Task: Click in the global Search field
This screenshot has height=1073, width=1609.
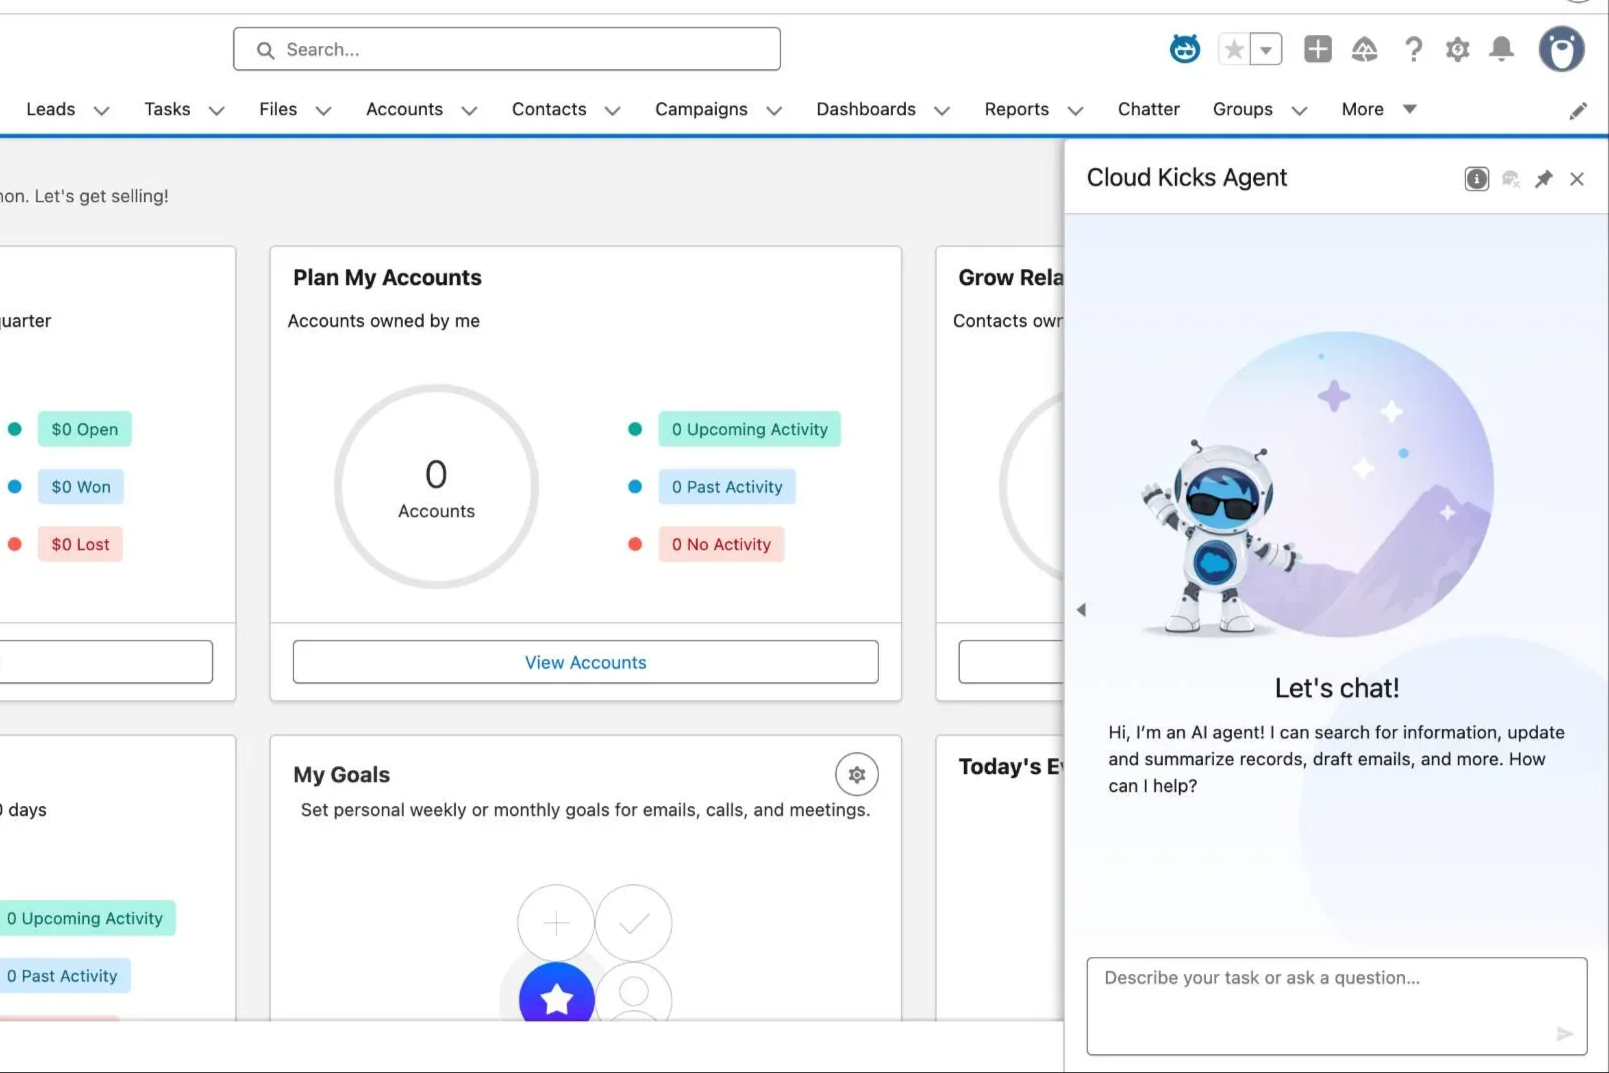Action: [x=507, y=49]
